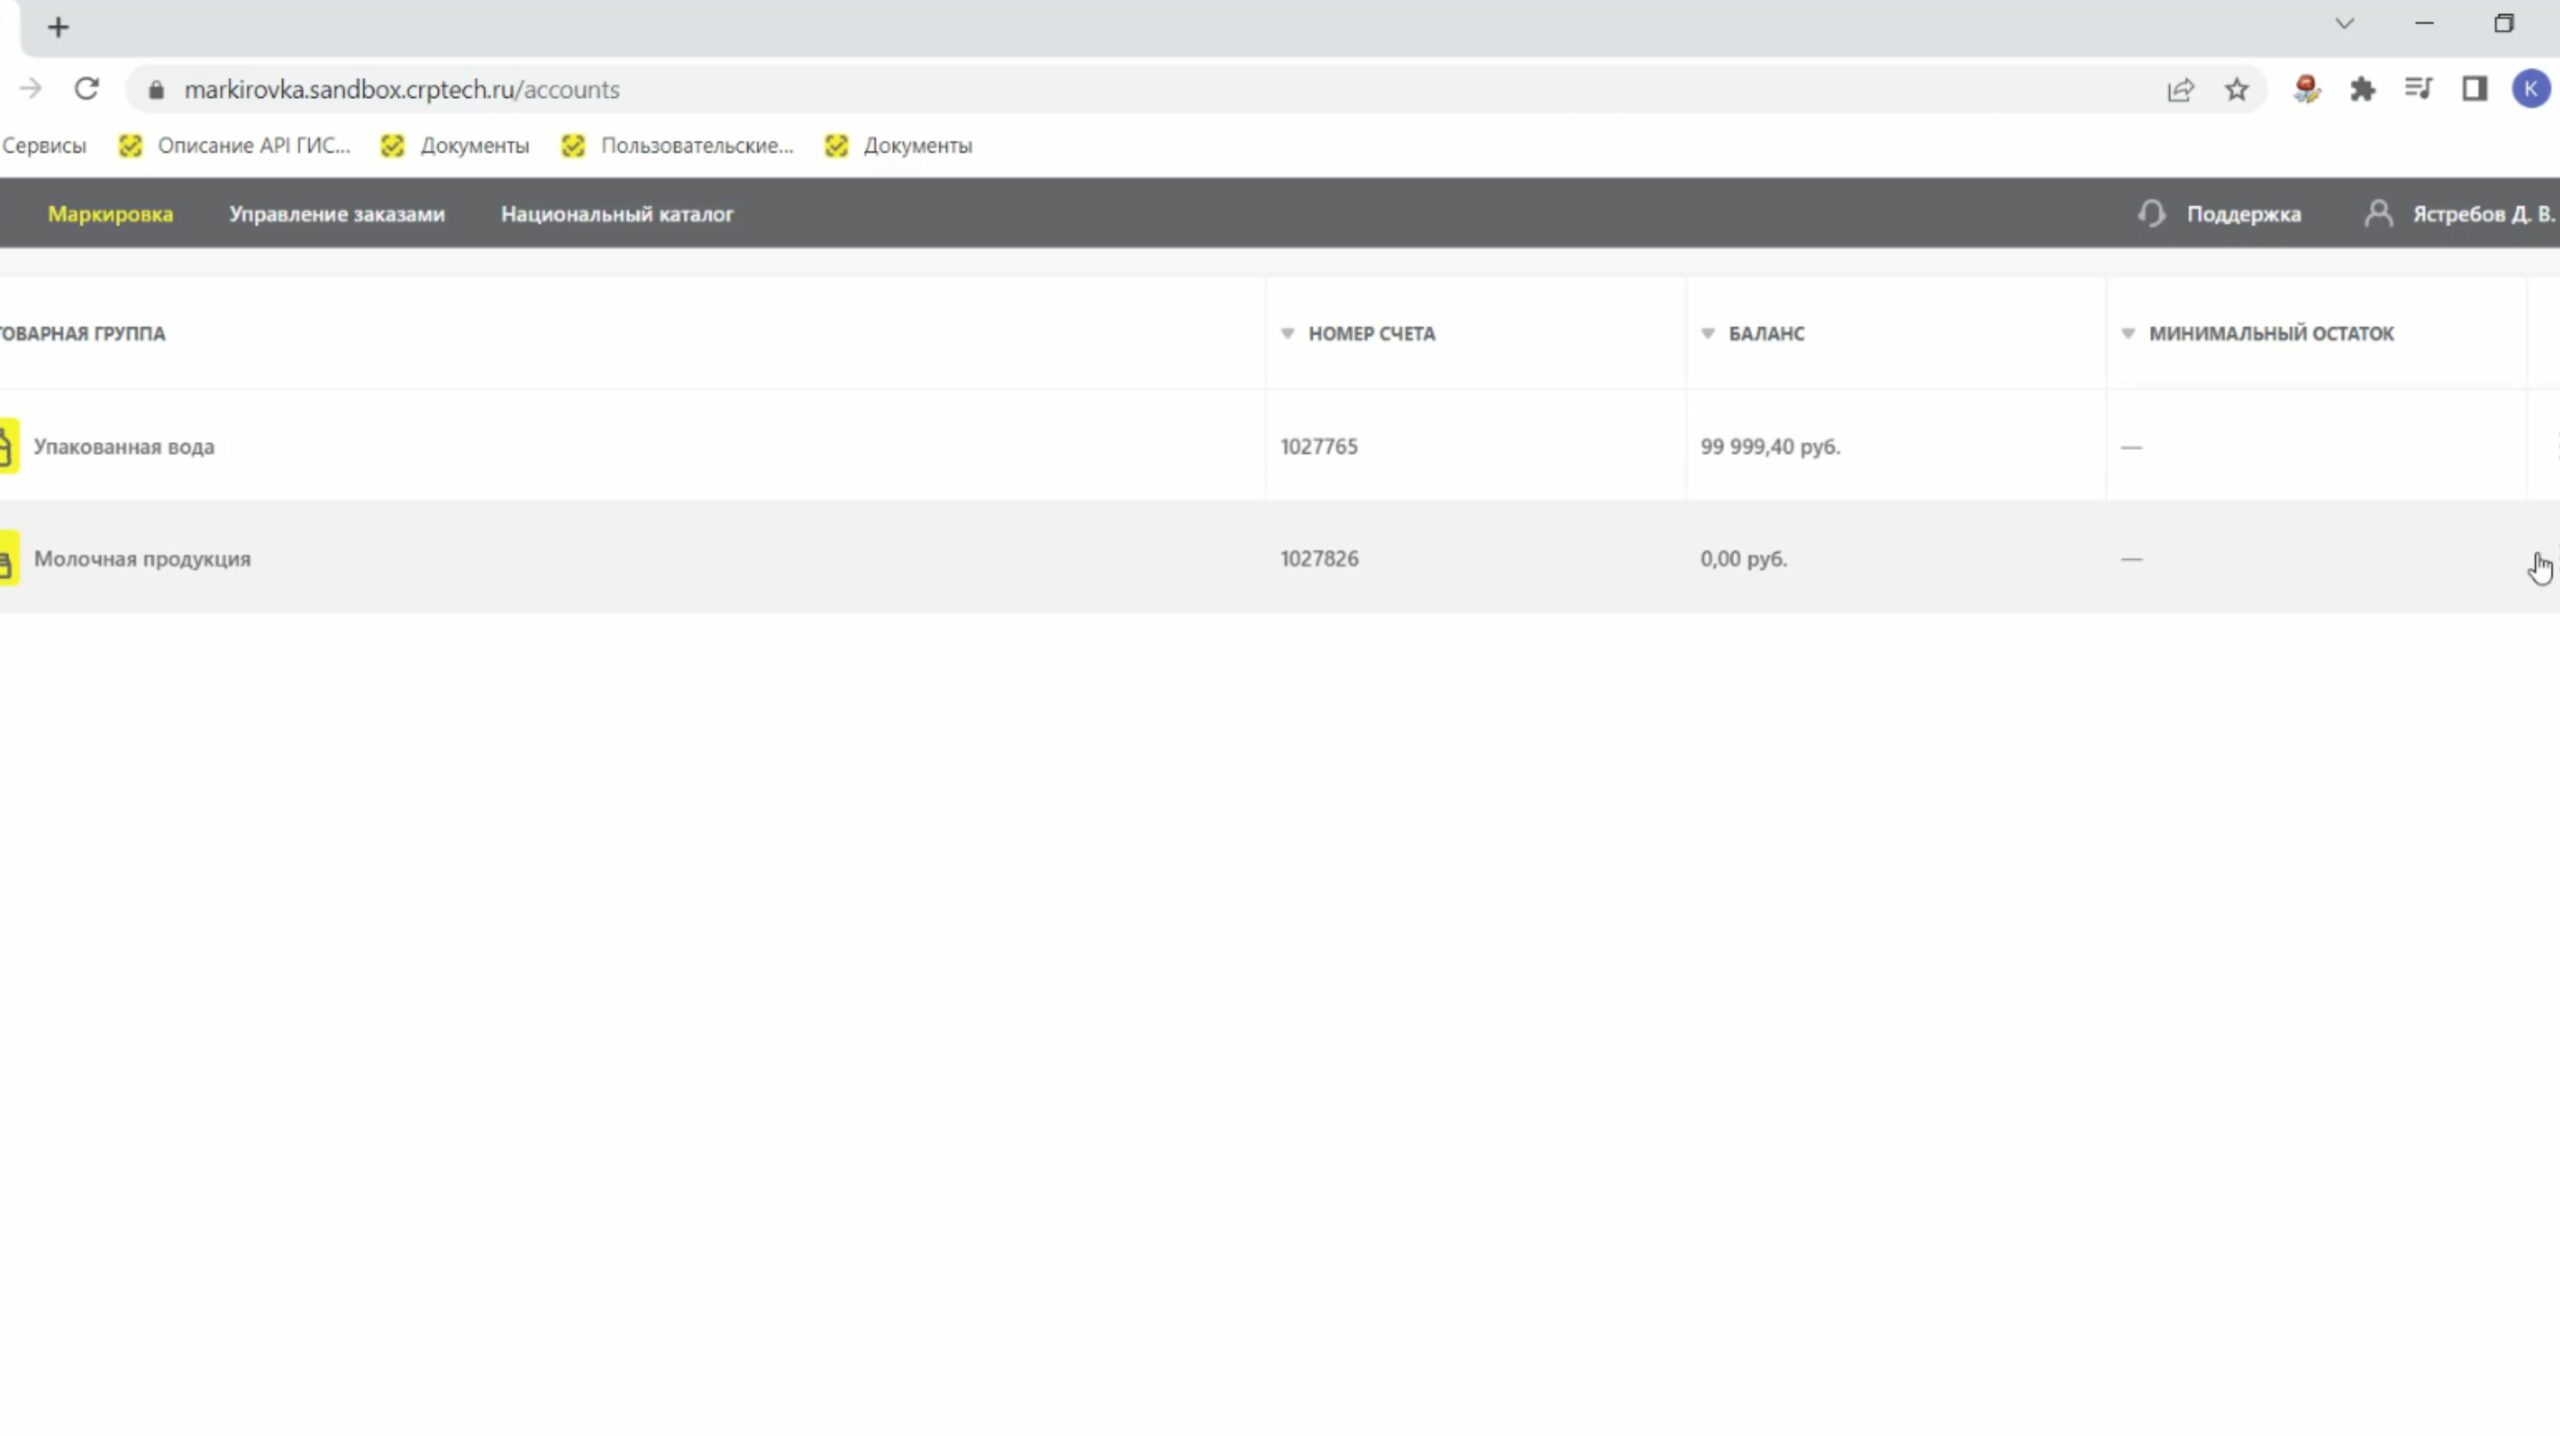This screenshot has width=2560, height=1436.
Task: Open Национальный каталог section
Action: pos(617,214)
